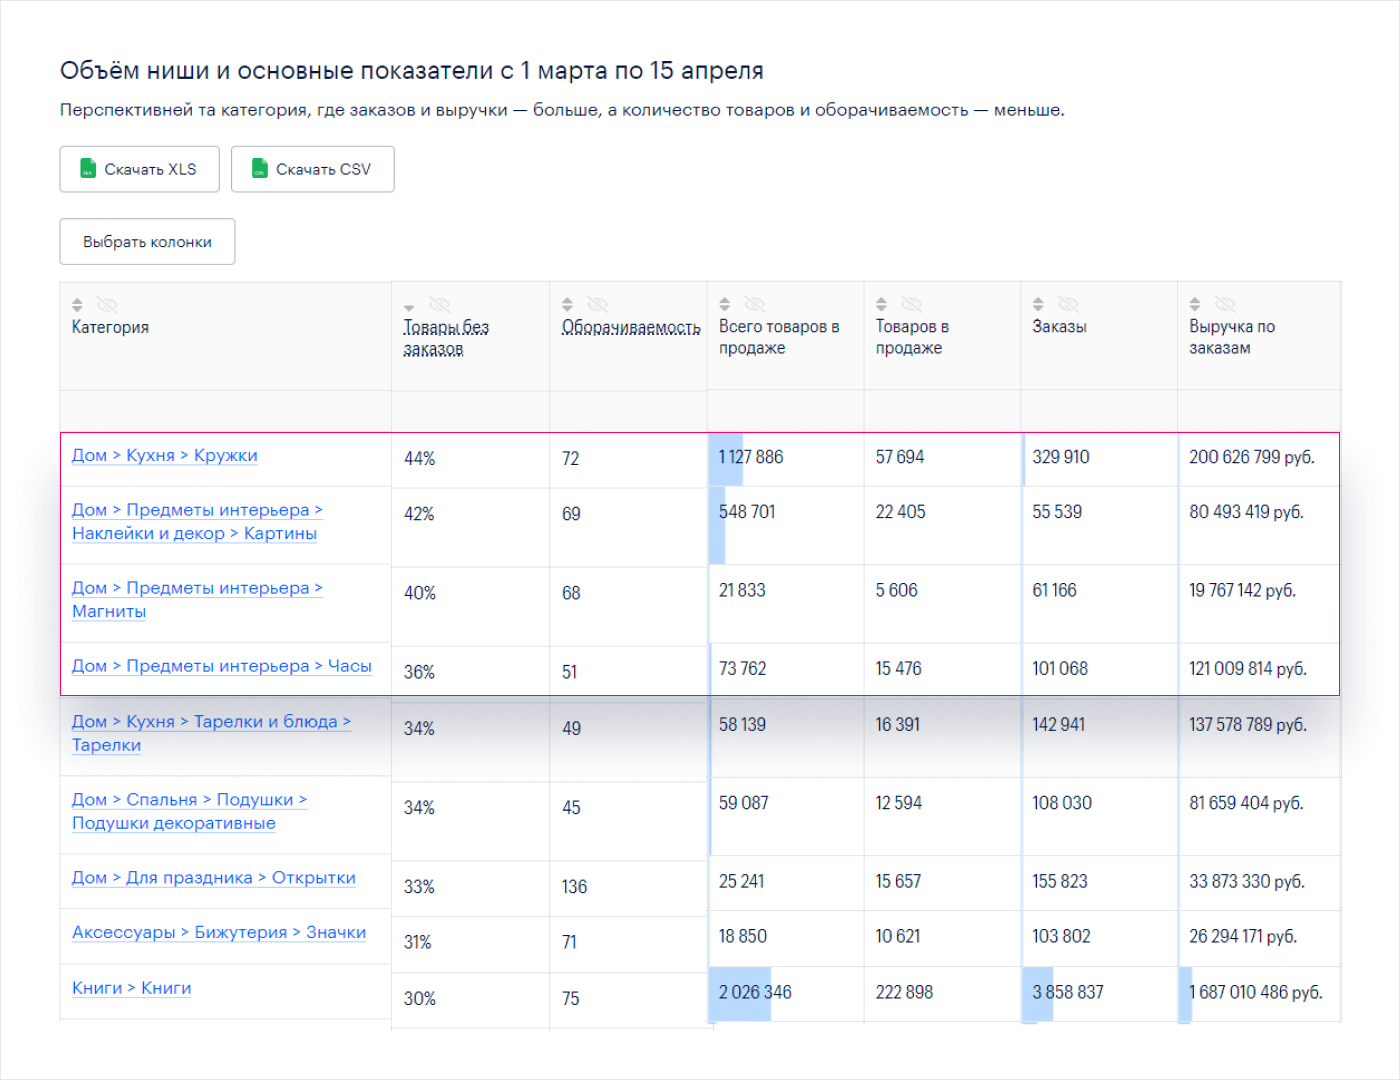Hide the Товары без заказов column

tap(440, 305)
